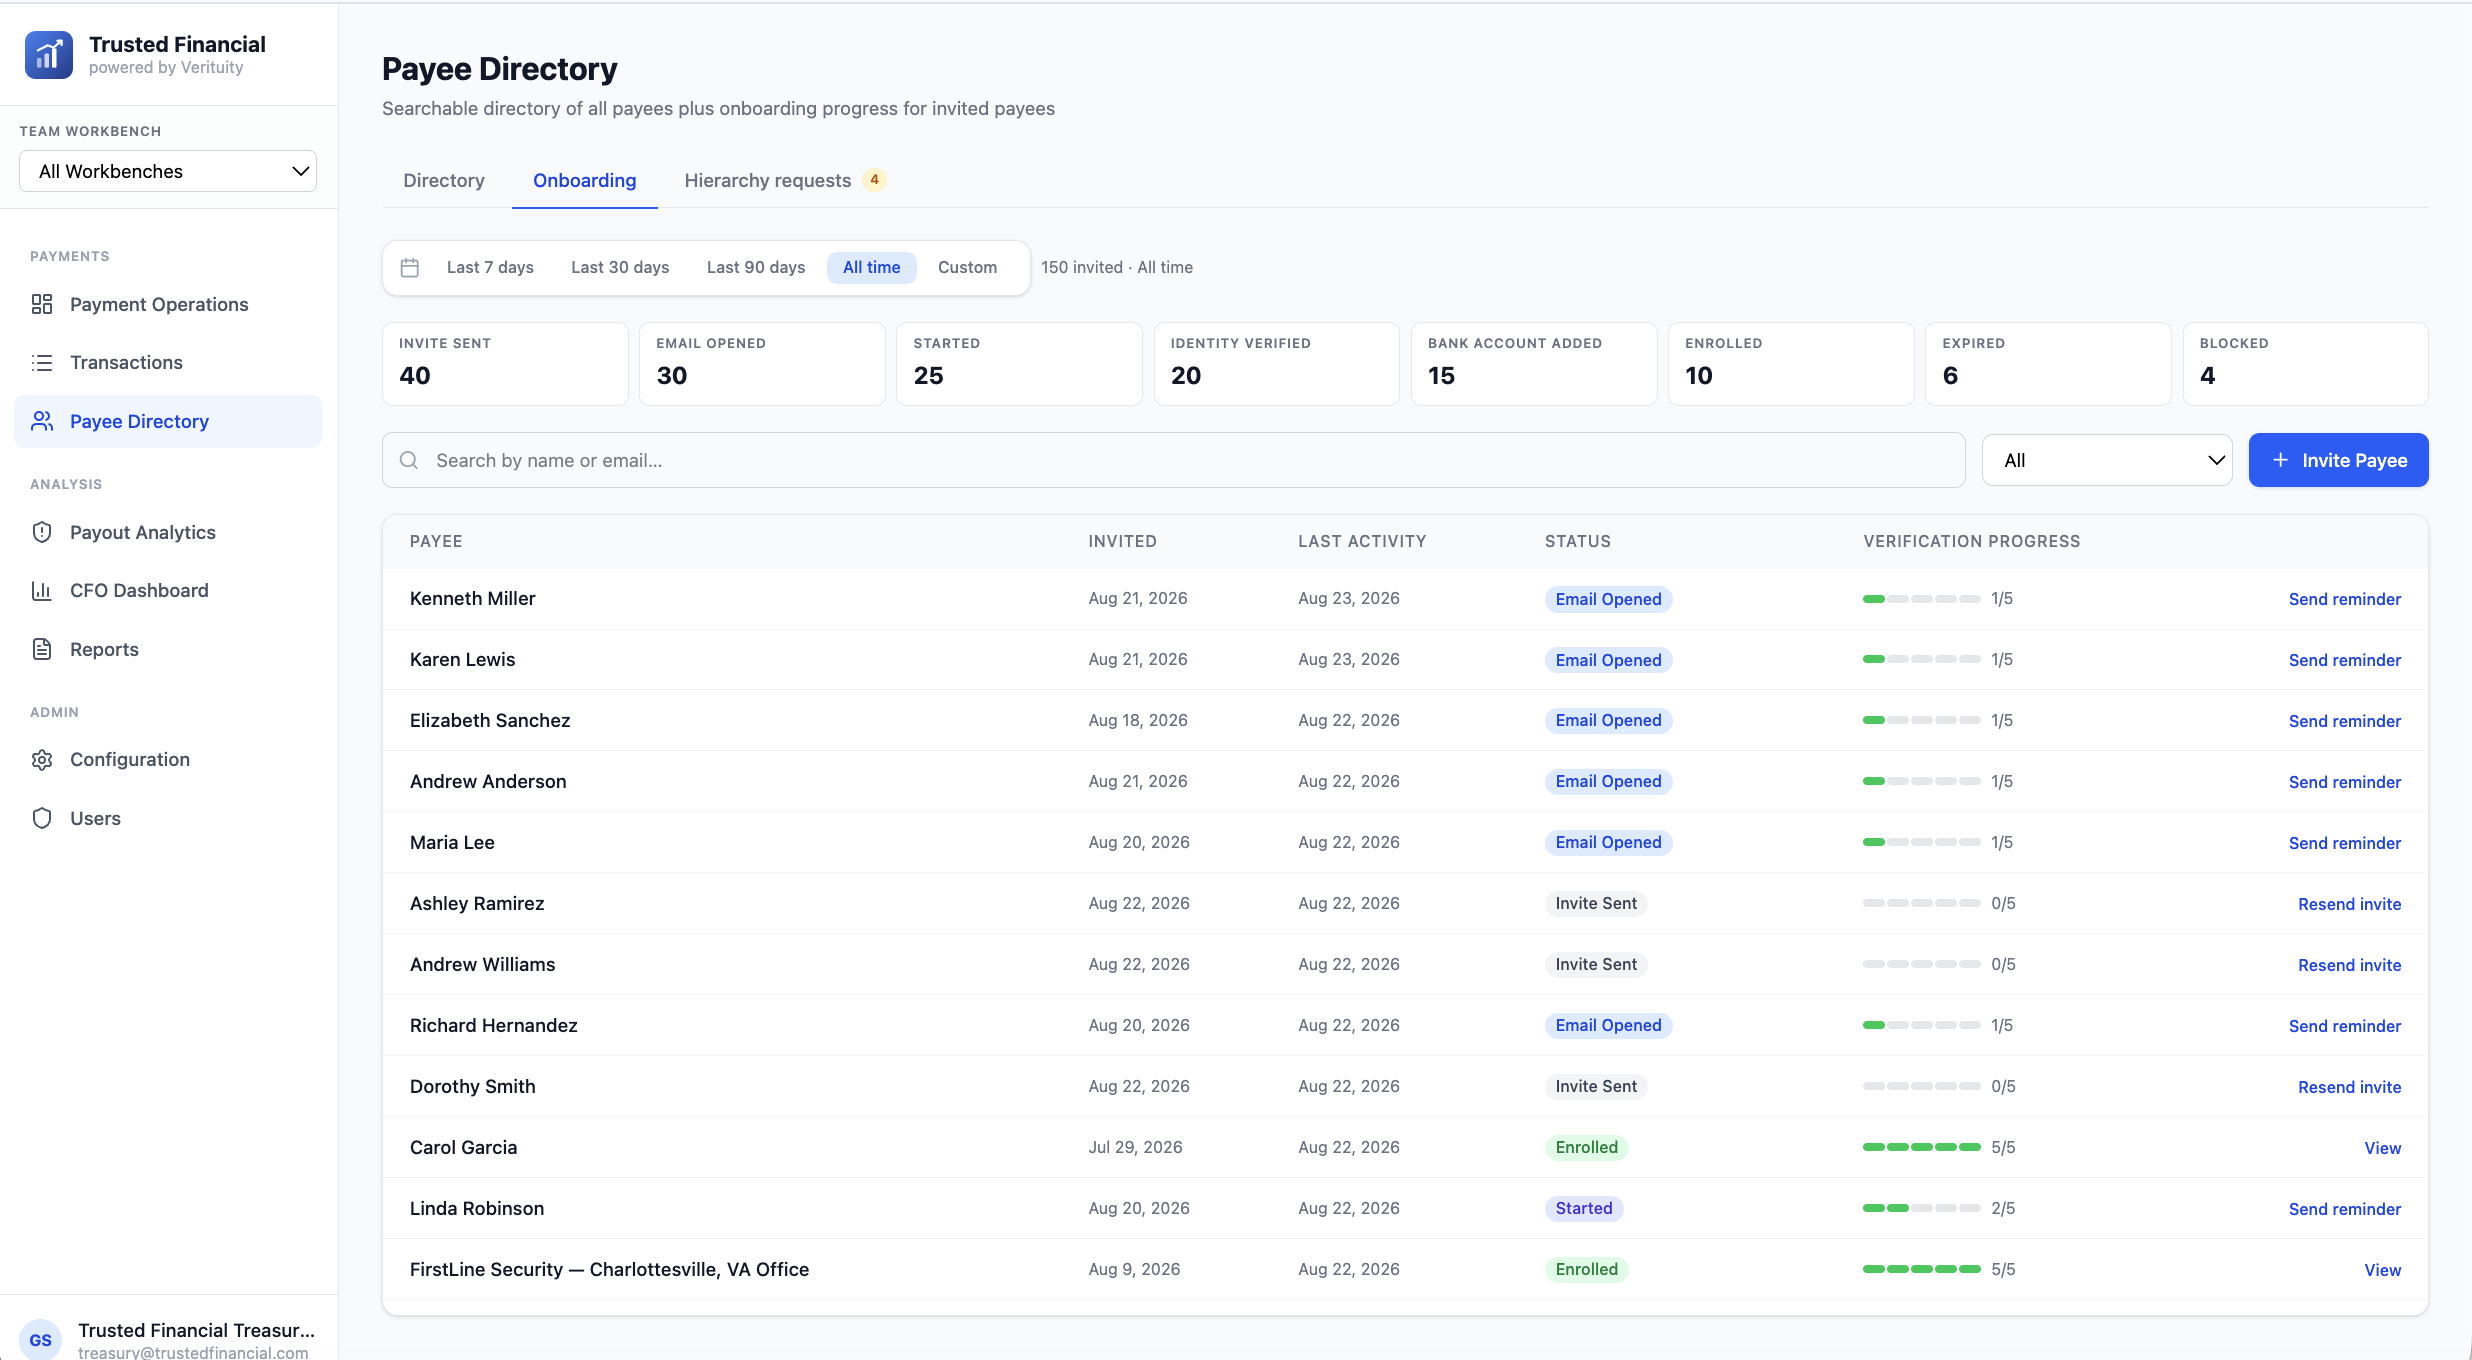The image size is (2472, 1360).
Task: Filter by Last 90 days
Action: coord(756,267)
